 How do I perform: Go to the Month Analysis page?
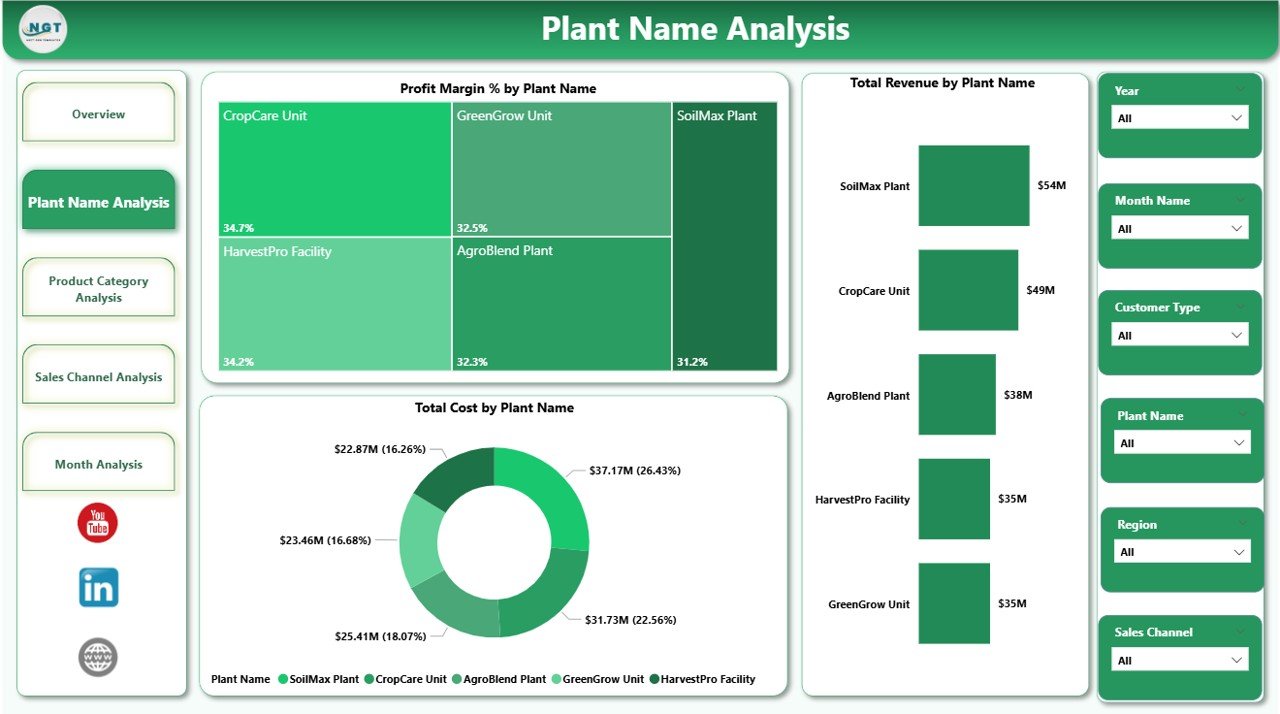97,462
